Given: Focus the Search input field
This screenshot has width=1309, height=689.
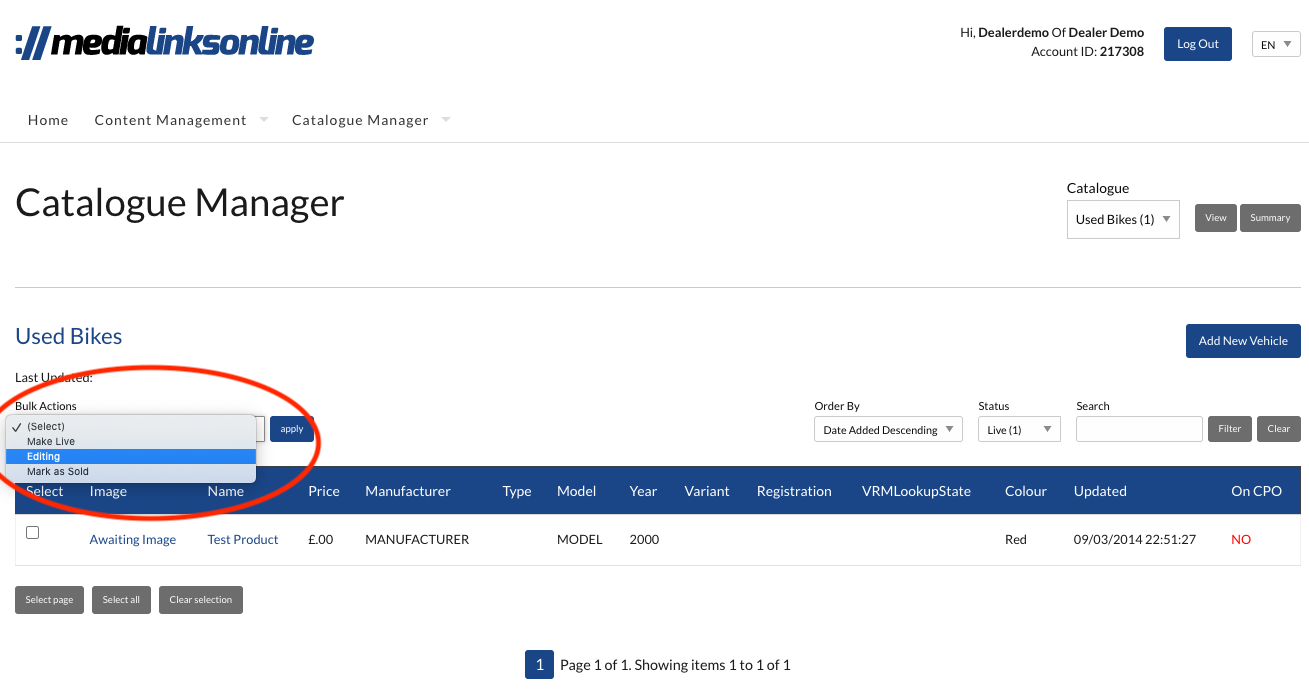Looking at the screenshot, I should 1139,429.
